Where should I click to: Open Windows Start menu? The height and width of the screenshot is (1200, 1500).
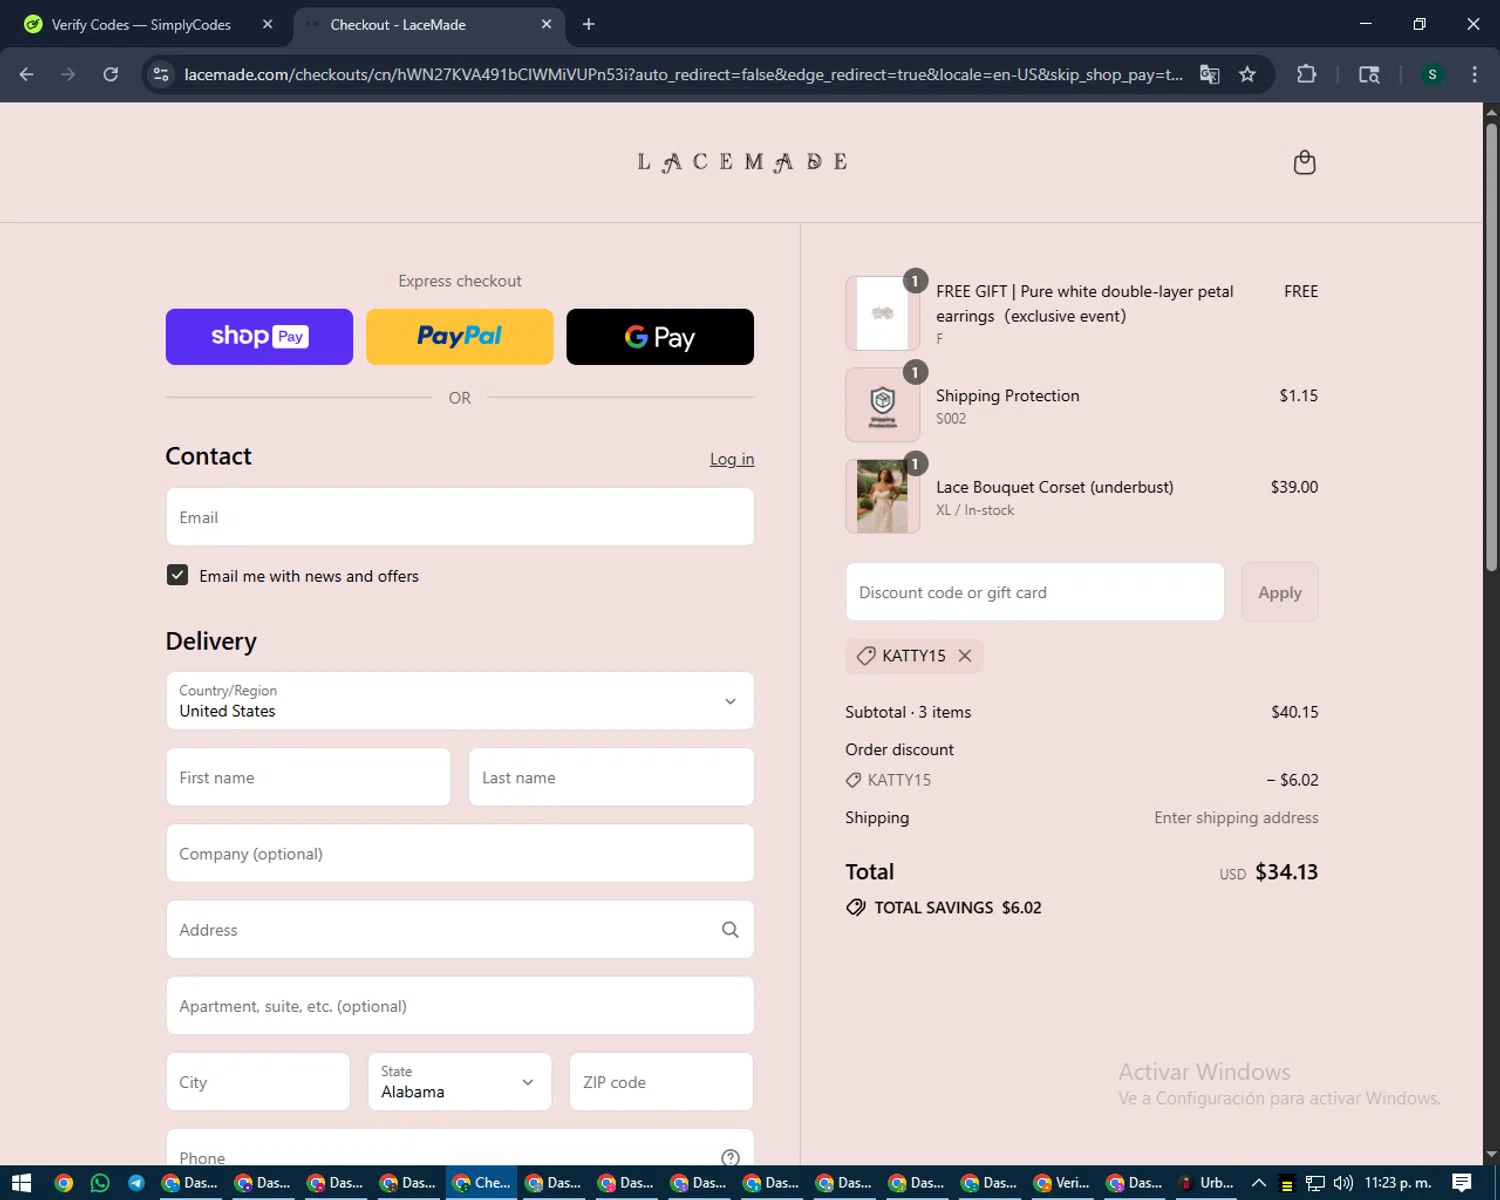click(21, 1183)
